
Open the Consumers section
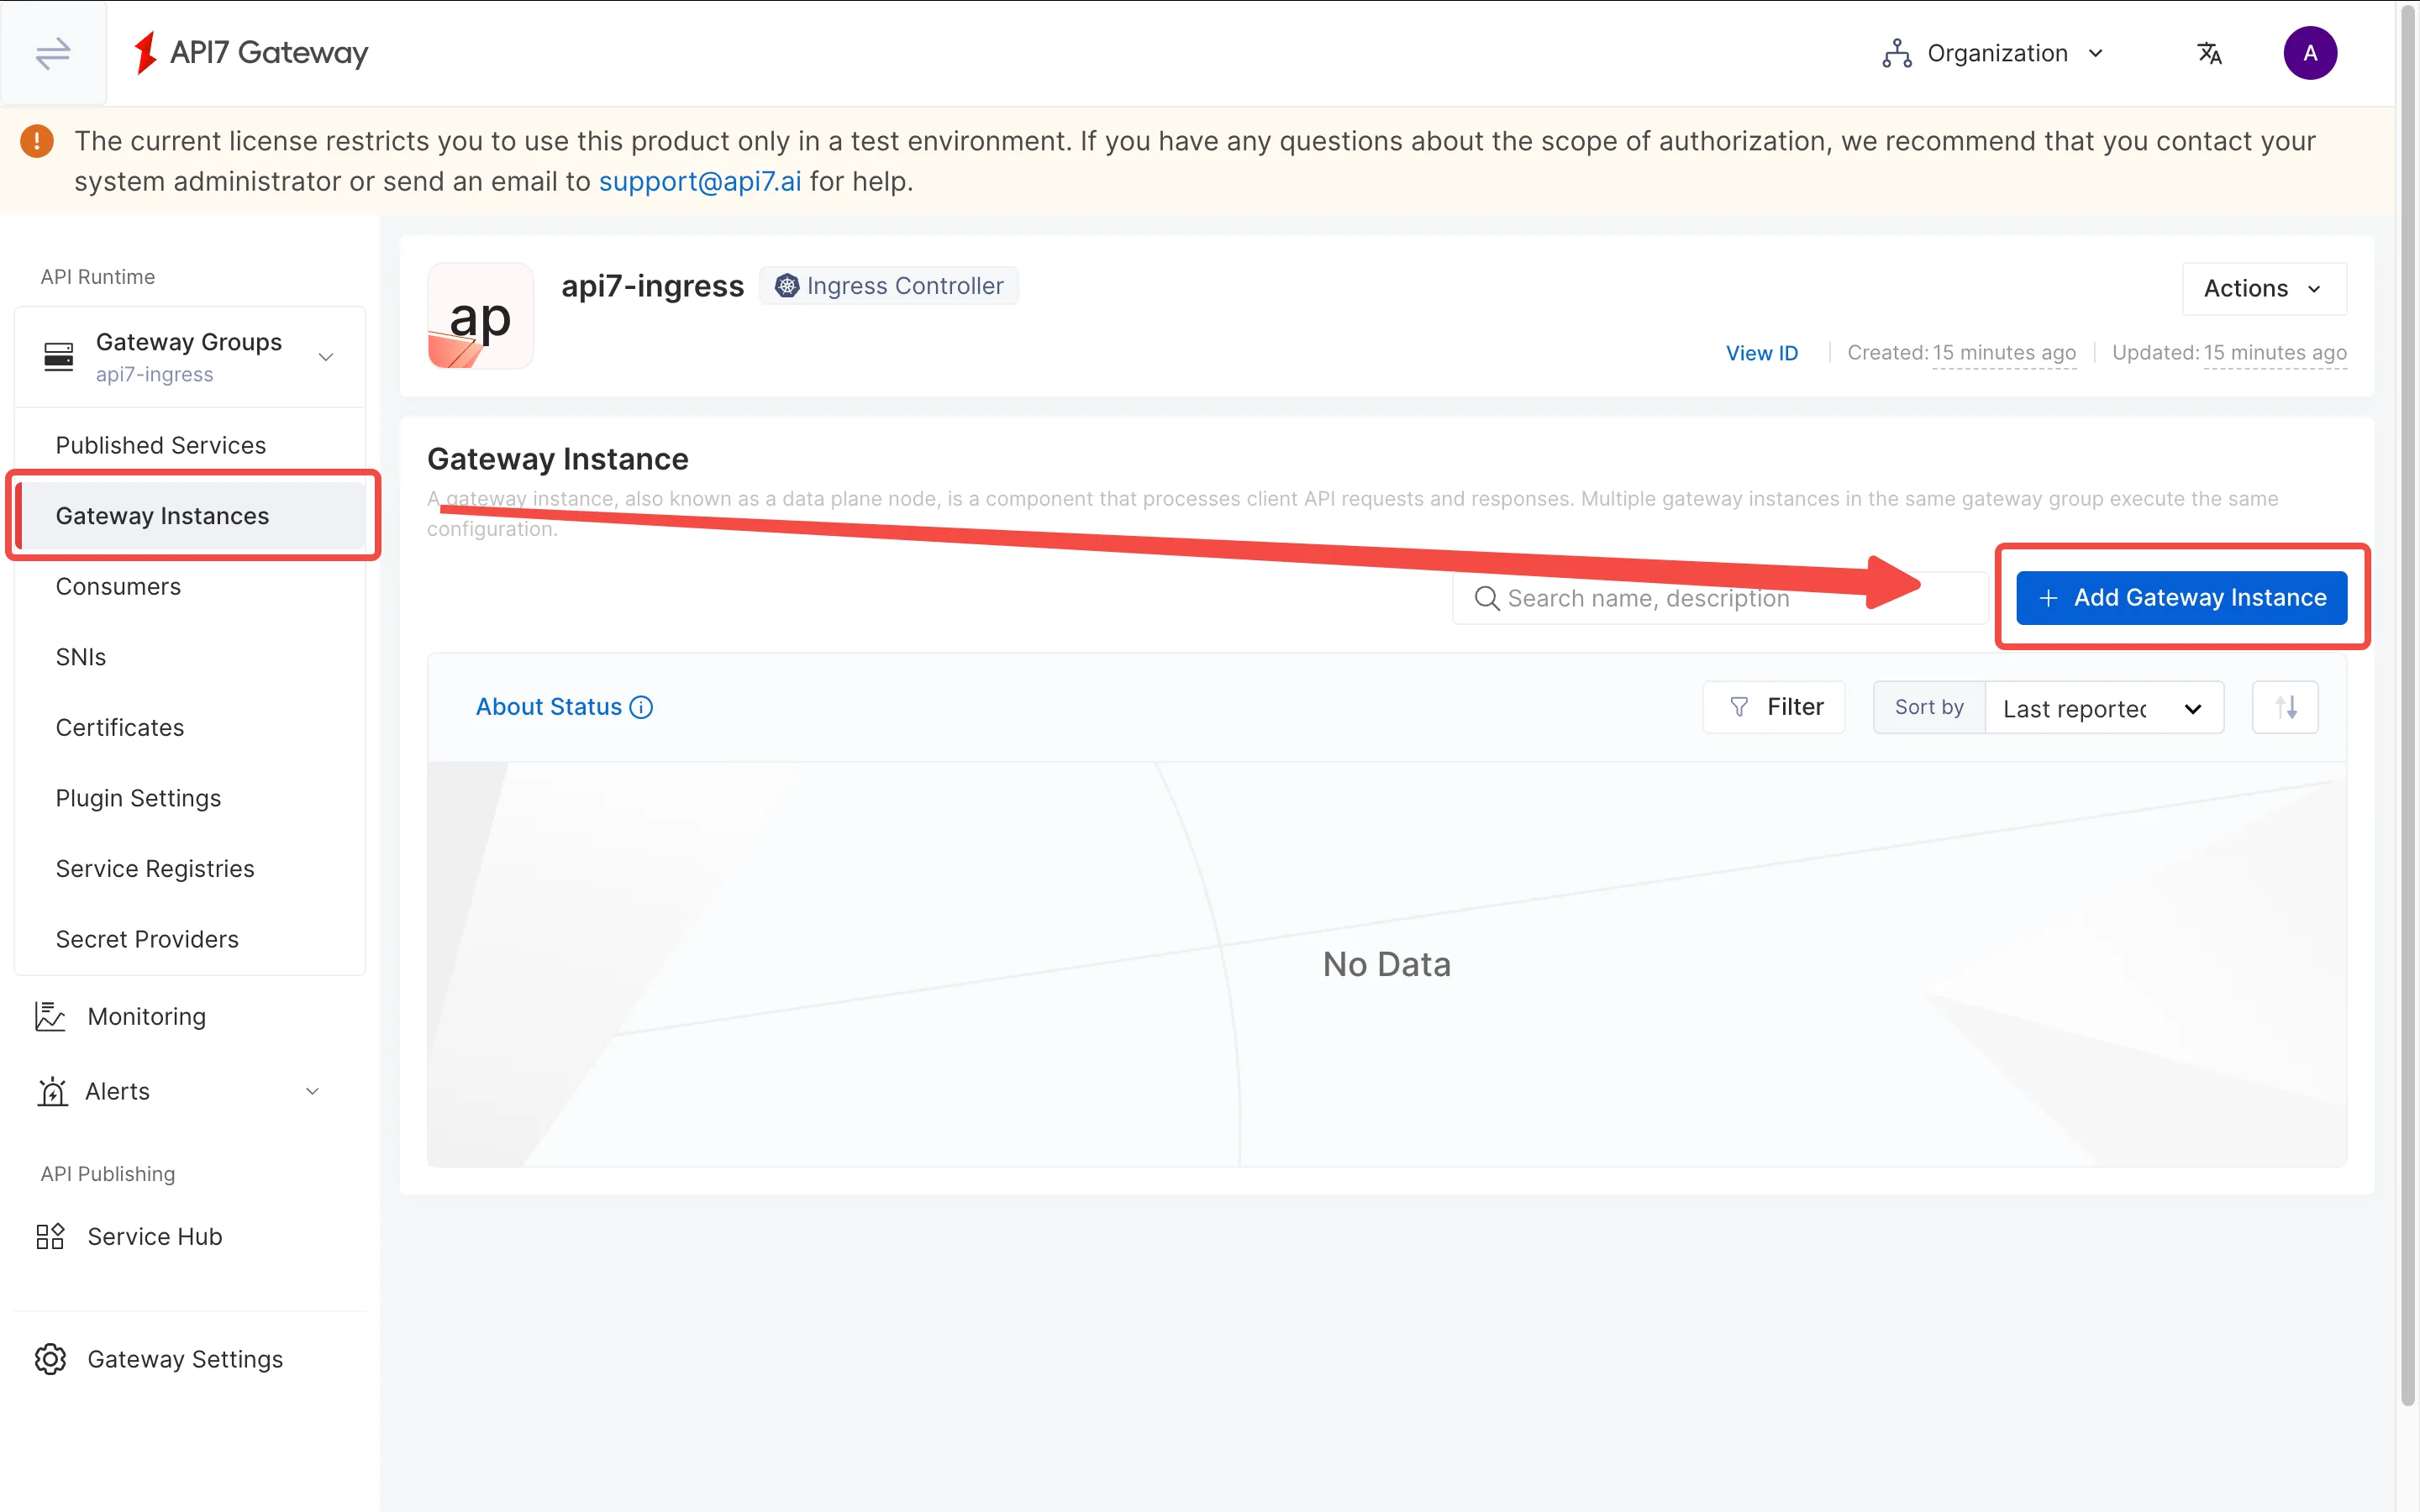pyautogui.click(x=119, y=586)
